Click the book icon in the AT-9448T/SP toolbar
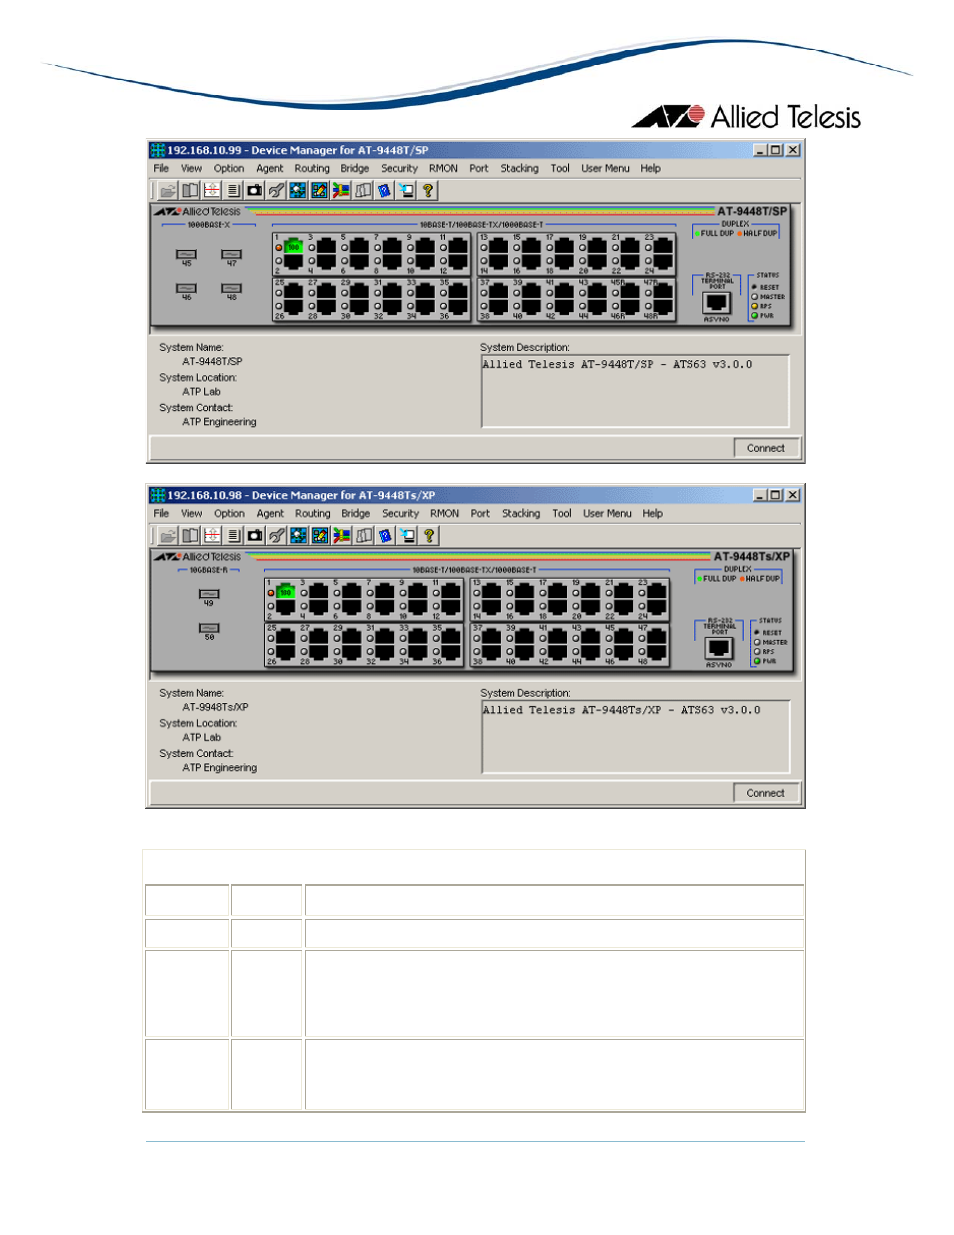 pyautogui.click(x=190, y=190)
